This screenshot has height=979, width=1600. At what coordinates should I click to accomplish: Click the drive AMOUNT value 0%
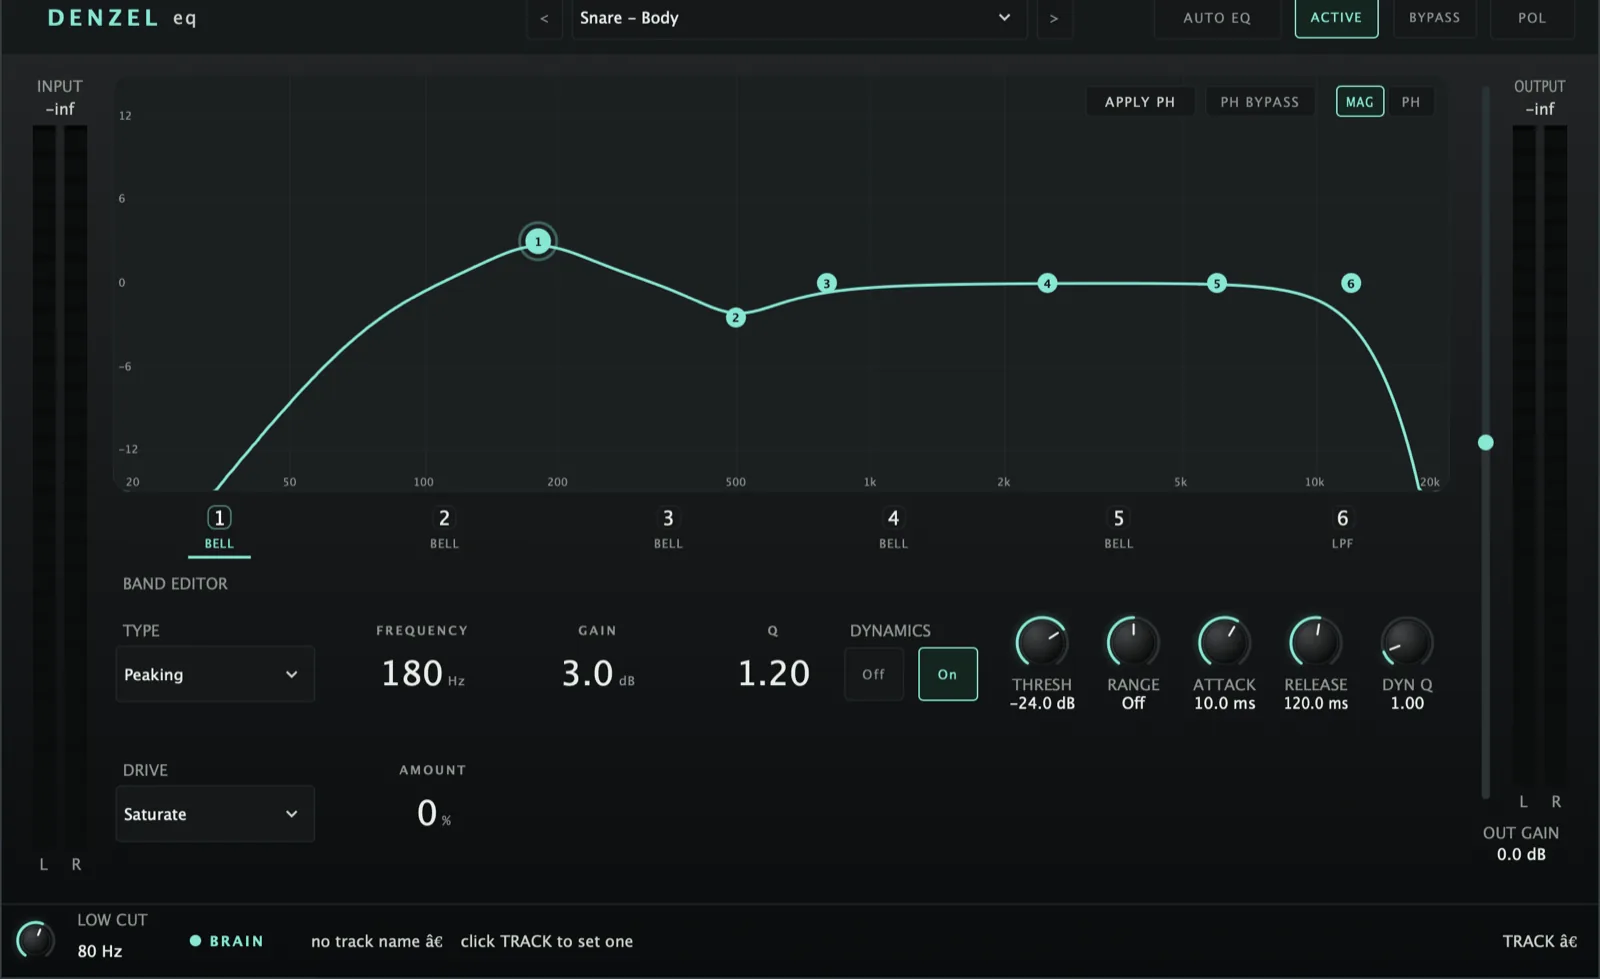tap(434, 813)
